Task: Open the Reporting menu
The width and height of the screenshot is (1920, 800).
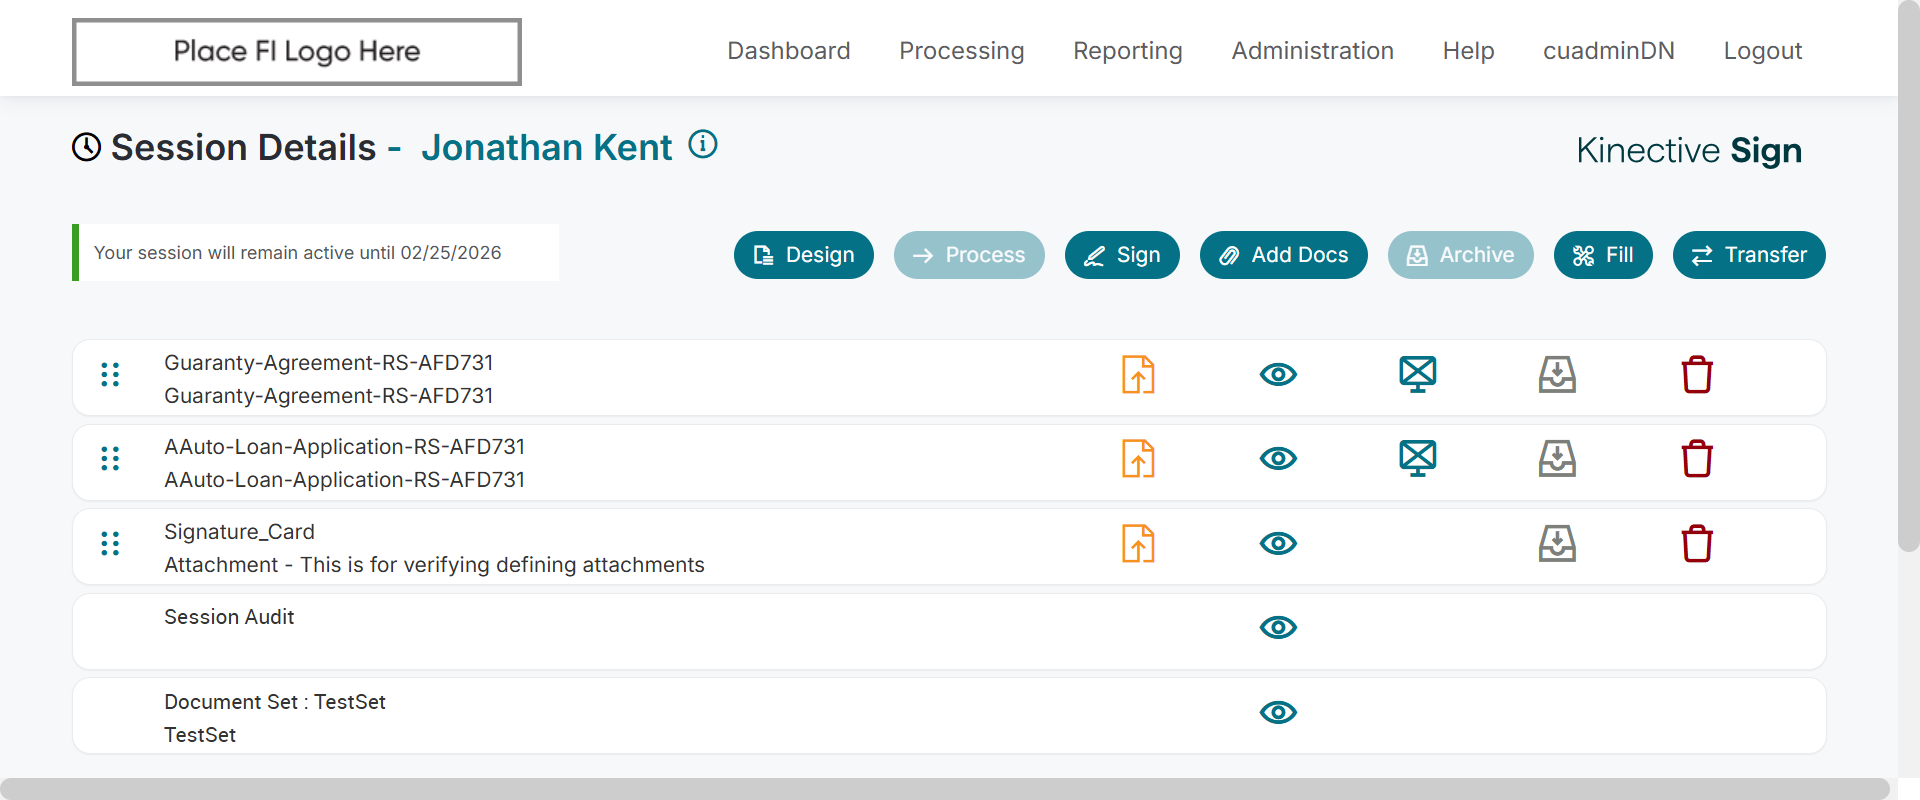Action: [x=1127, y=51]
